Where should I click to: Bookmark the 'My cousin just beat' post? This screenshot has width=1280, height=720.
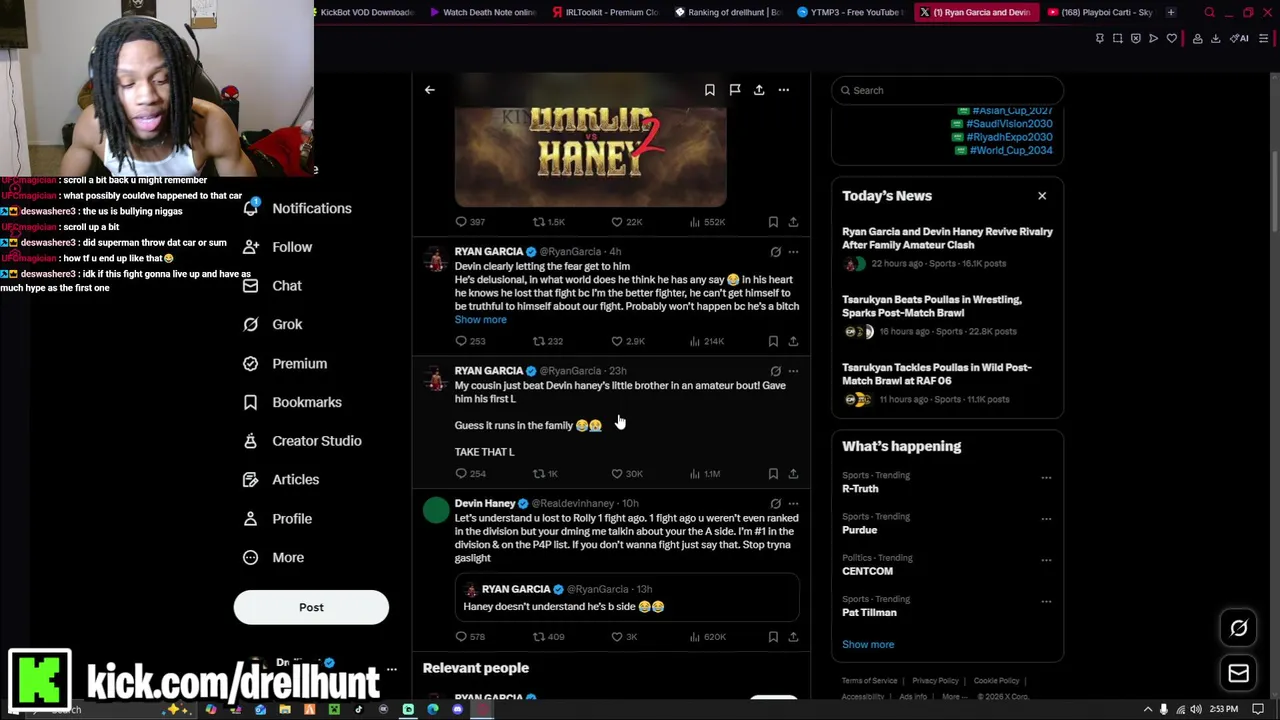pos(773,474)
